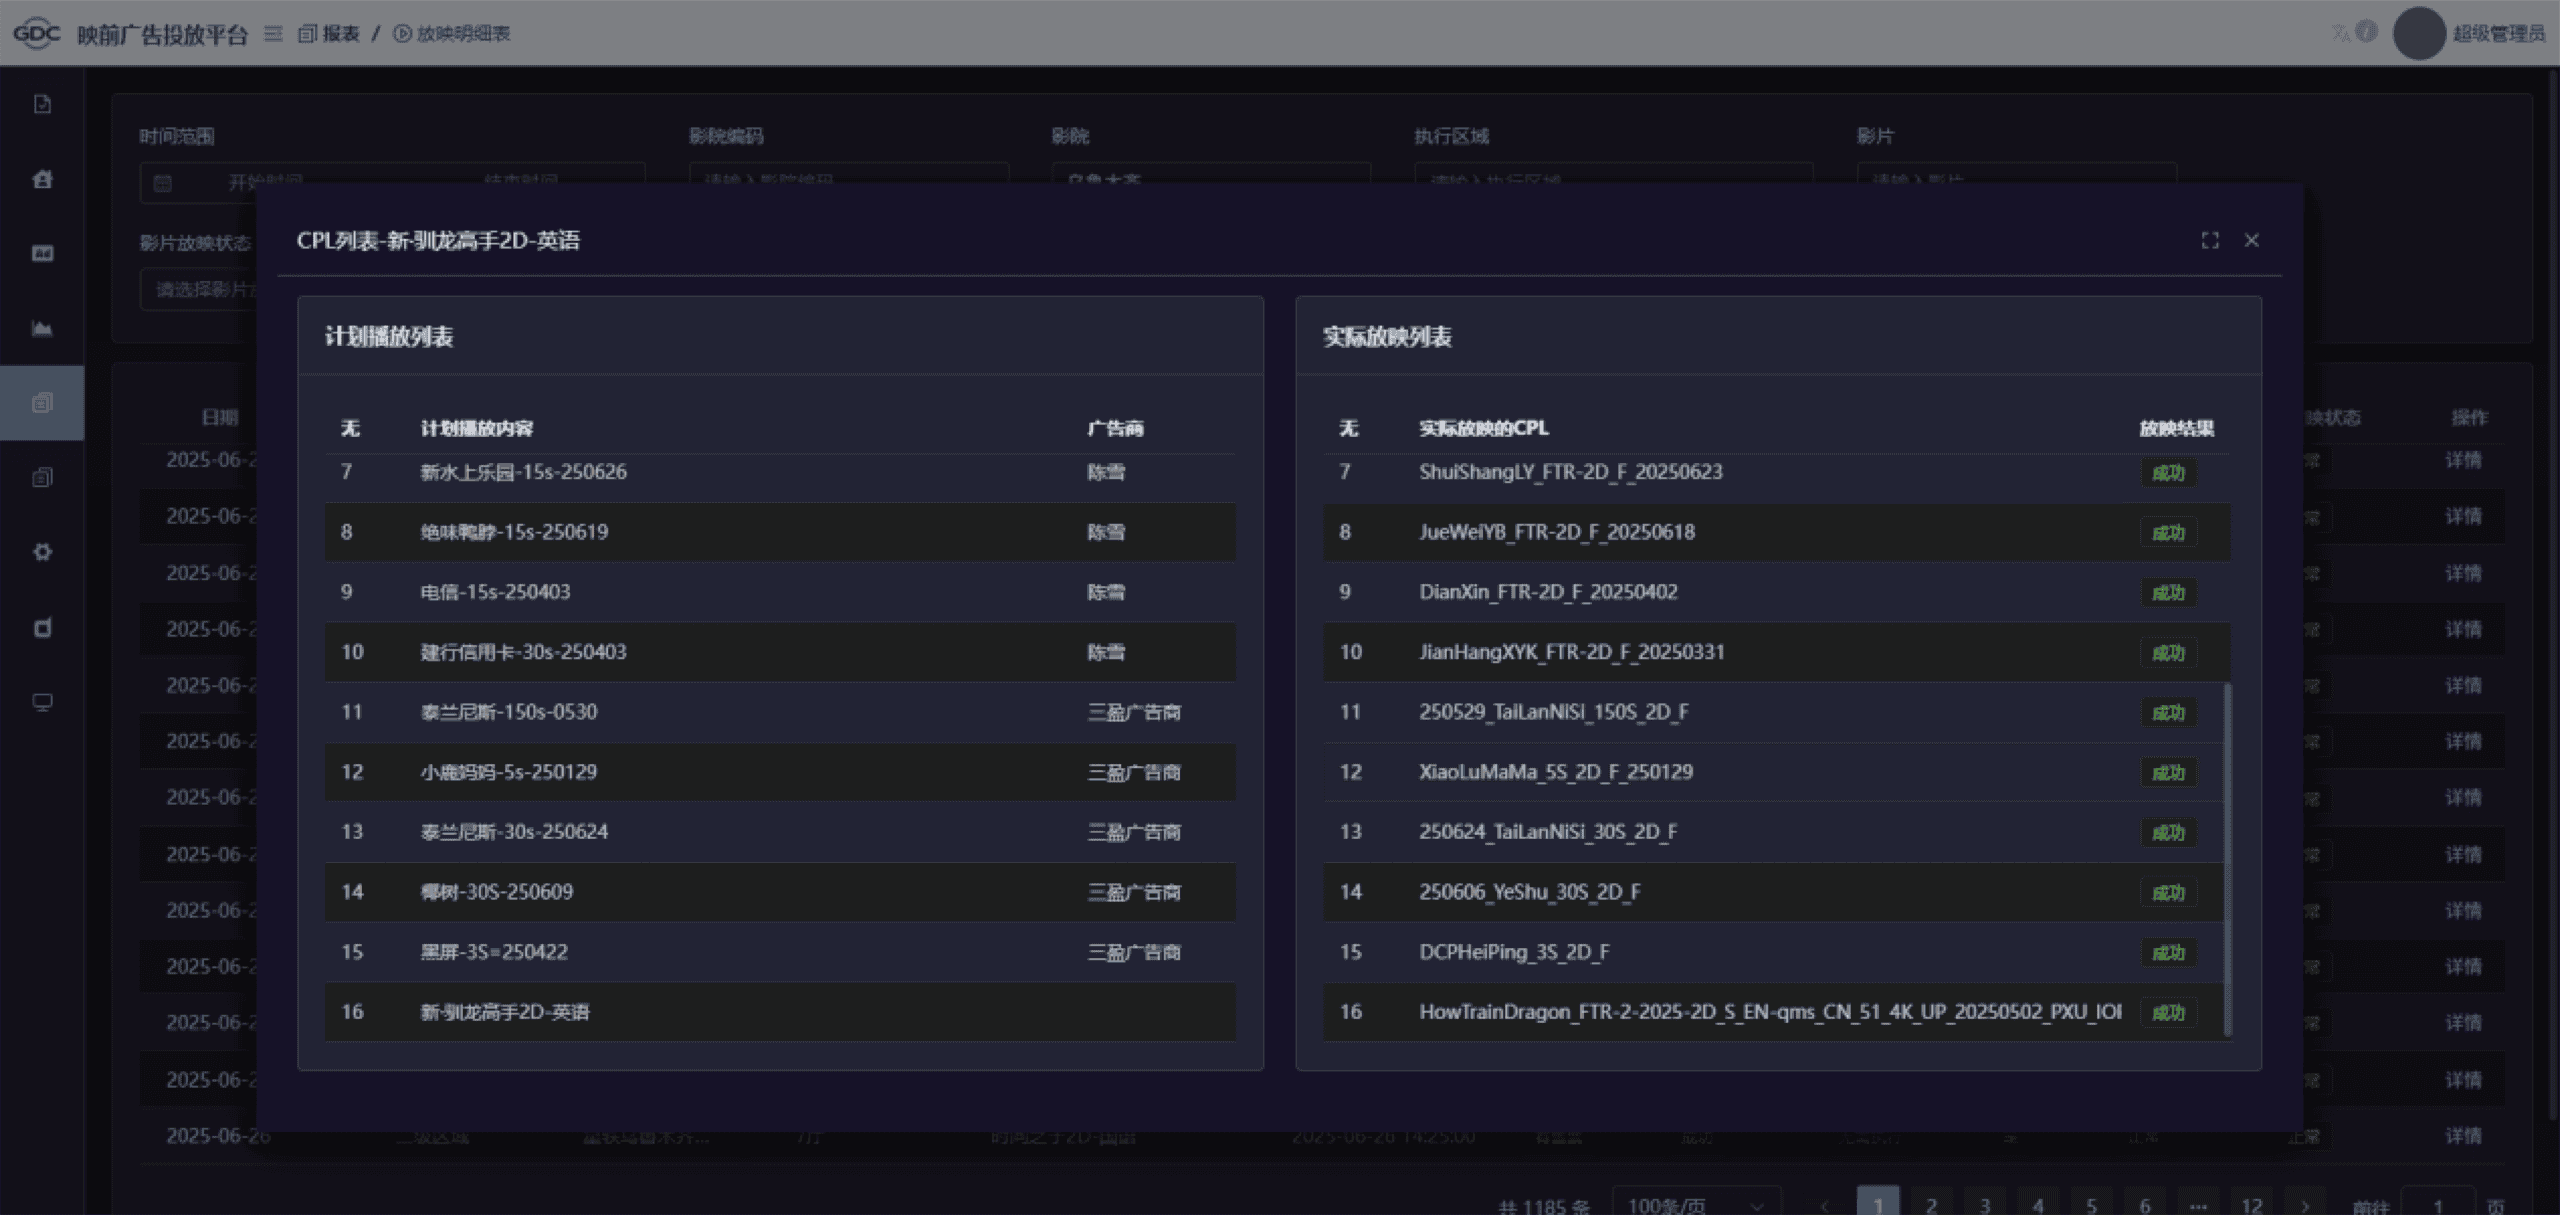2560x1215 pixels.
Task: Open the 报表 breadcrumb
Action: coord(329,34)
